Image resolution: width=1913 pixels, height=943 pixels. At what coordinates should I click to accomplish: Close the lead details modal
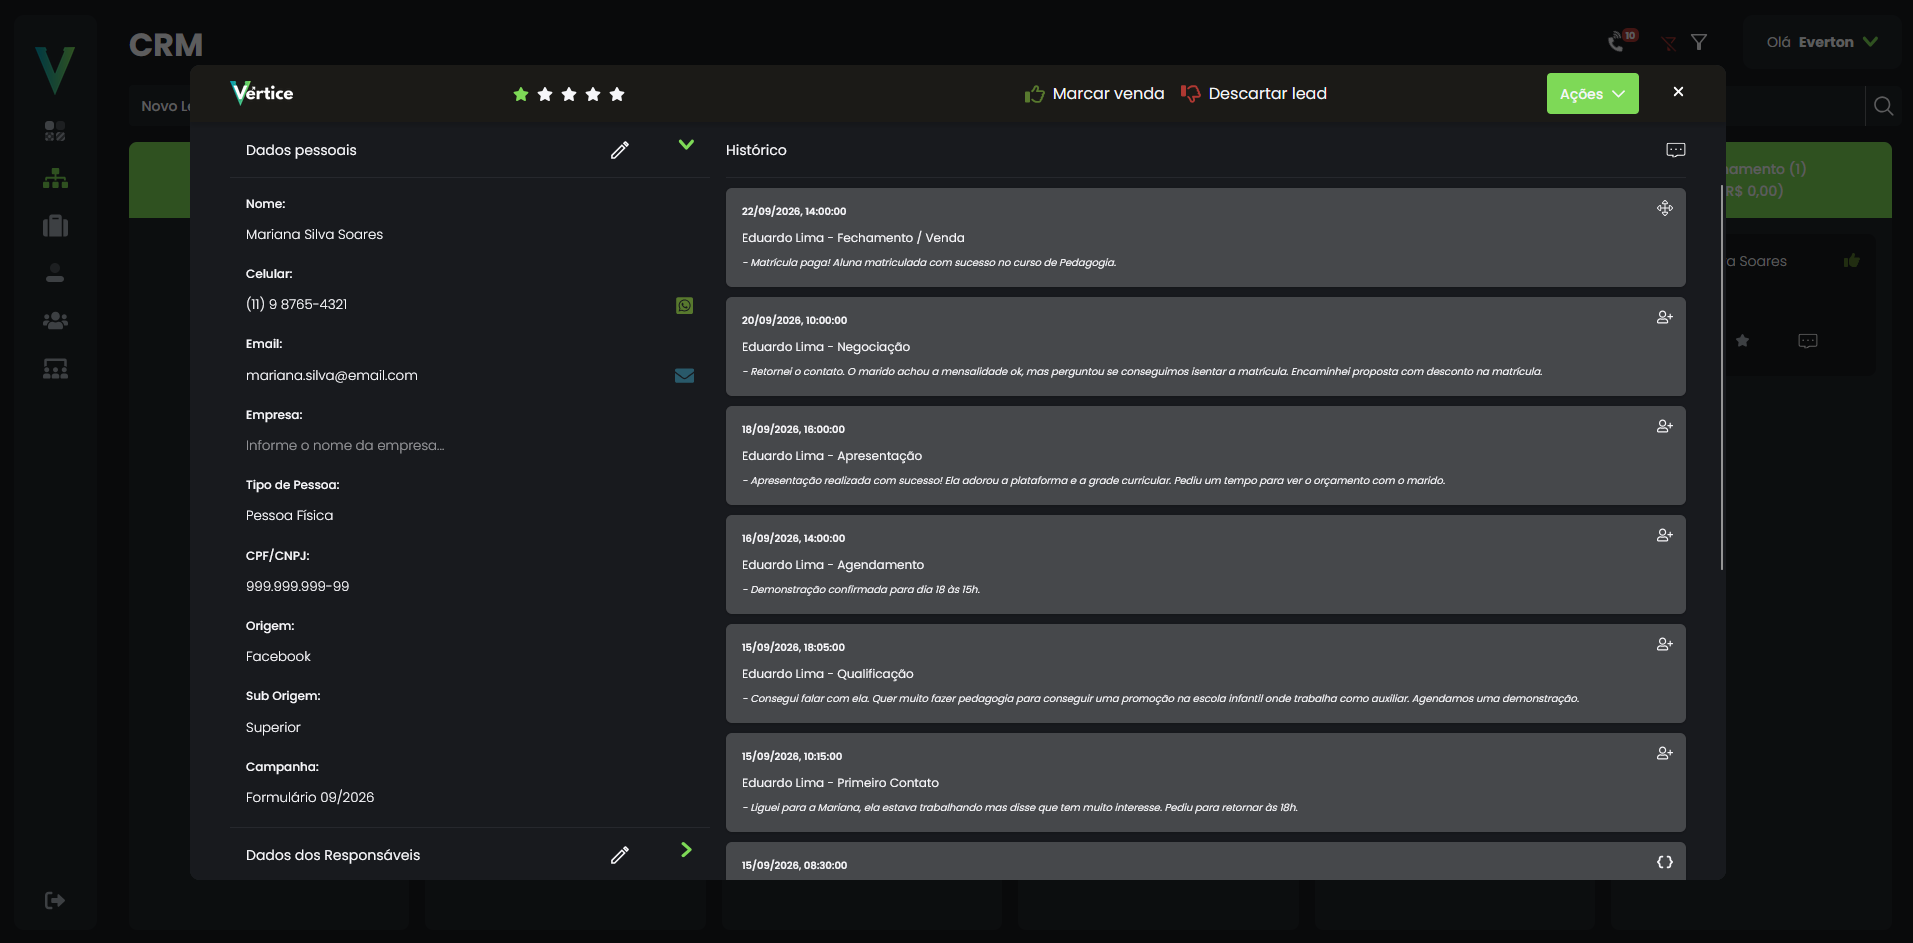click(1678, 92)
